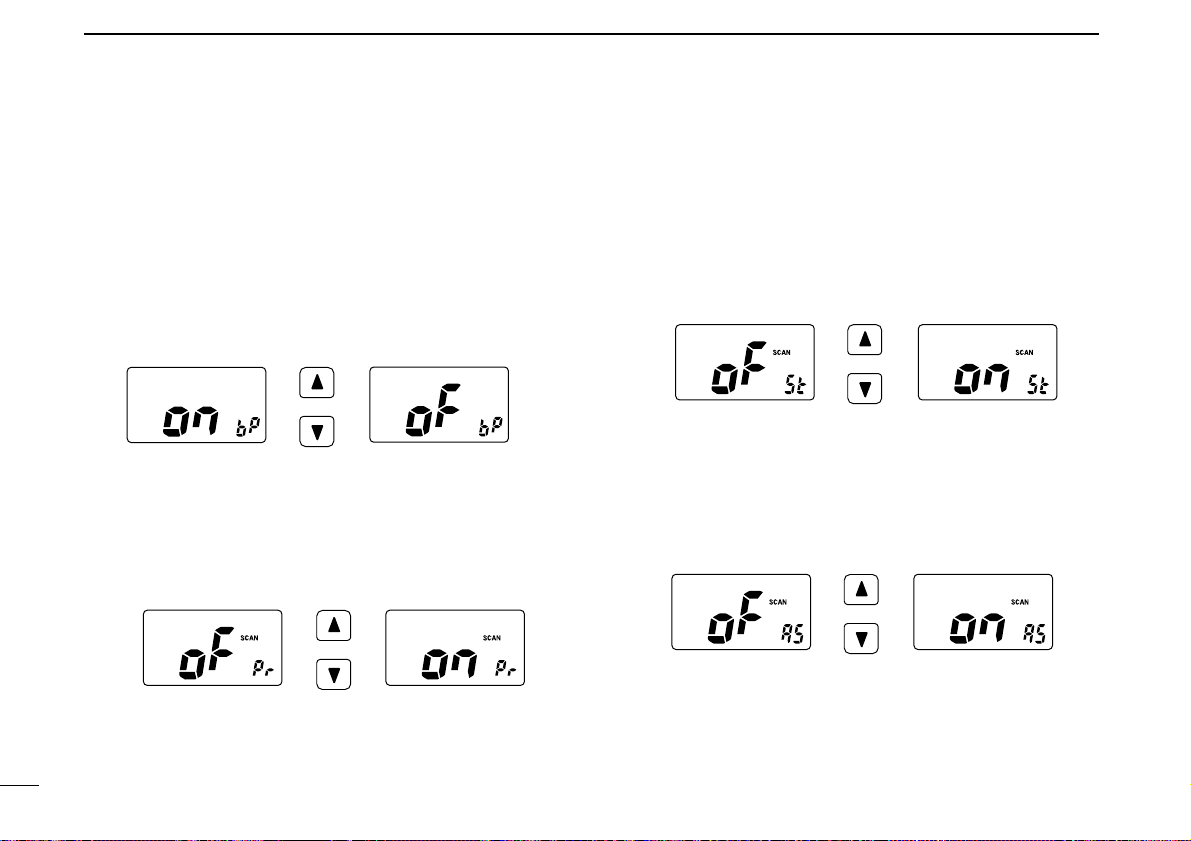1191x841 pixels.
Task: Select the LCD showing "on bP"
Action: click(196, 405)
